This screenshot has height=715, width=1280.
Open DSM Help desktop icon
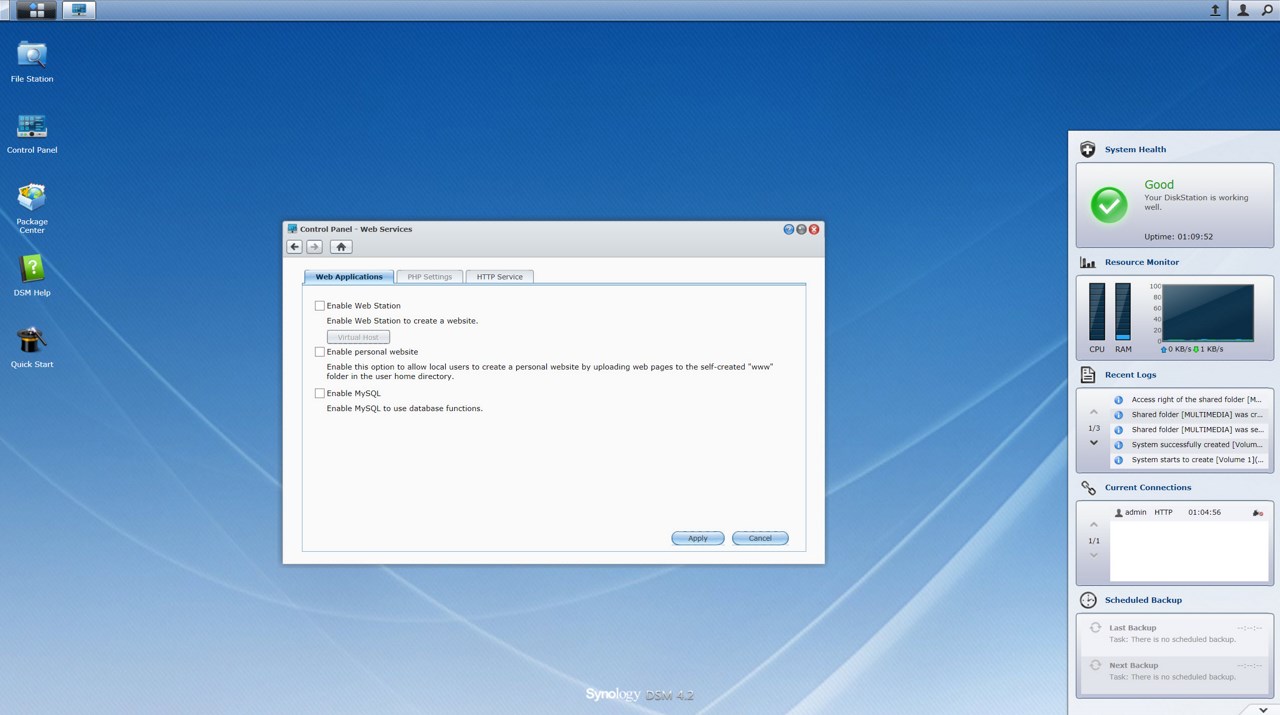pos(32,276)
